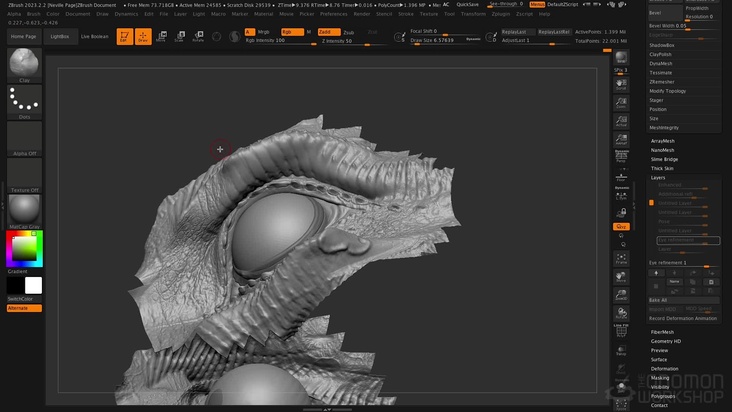Screen dimensions: 732x412
Task: Open the Render menu
Action: (361, 14)
